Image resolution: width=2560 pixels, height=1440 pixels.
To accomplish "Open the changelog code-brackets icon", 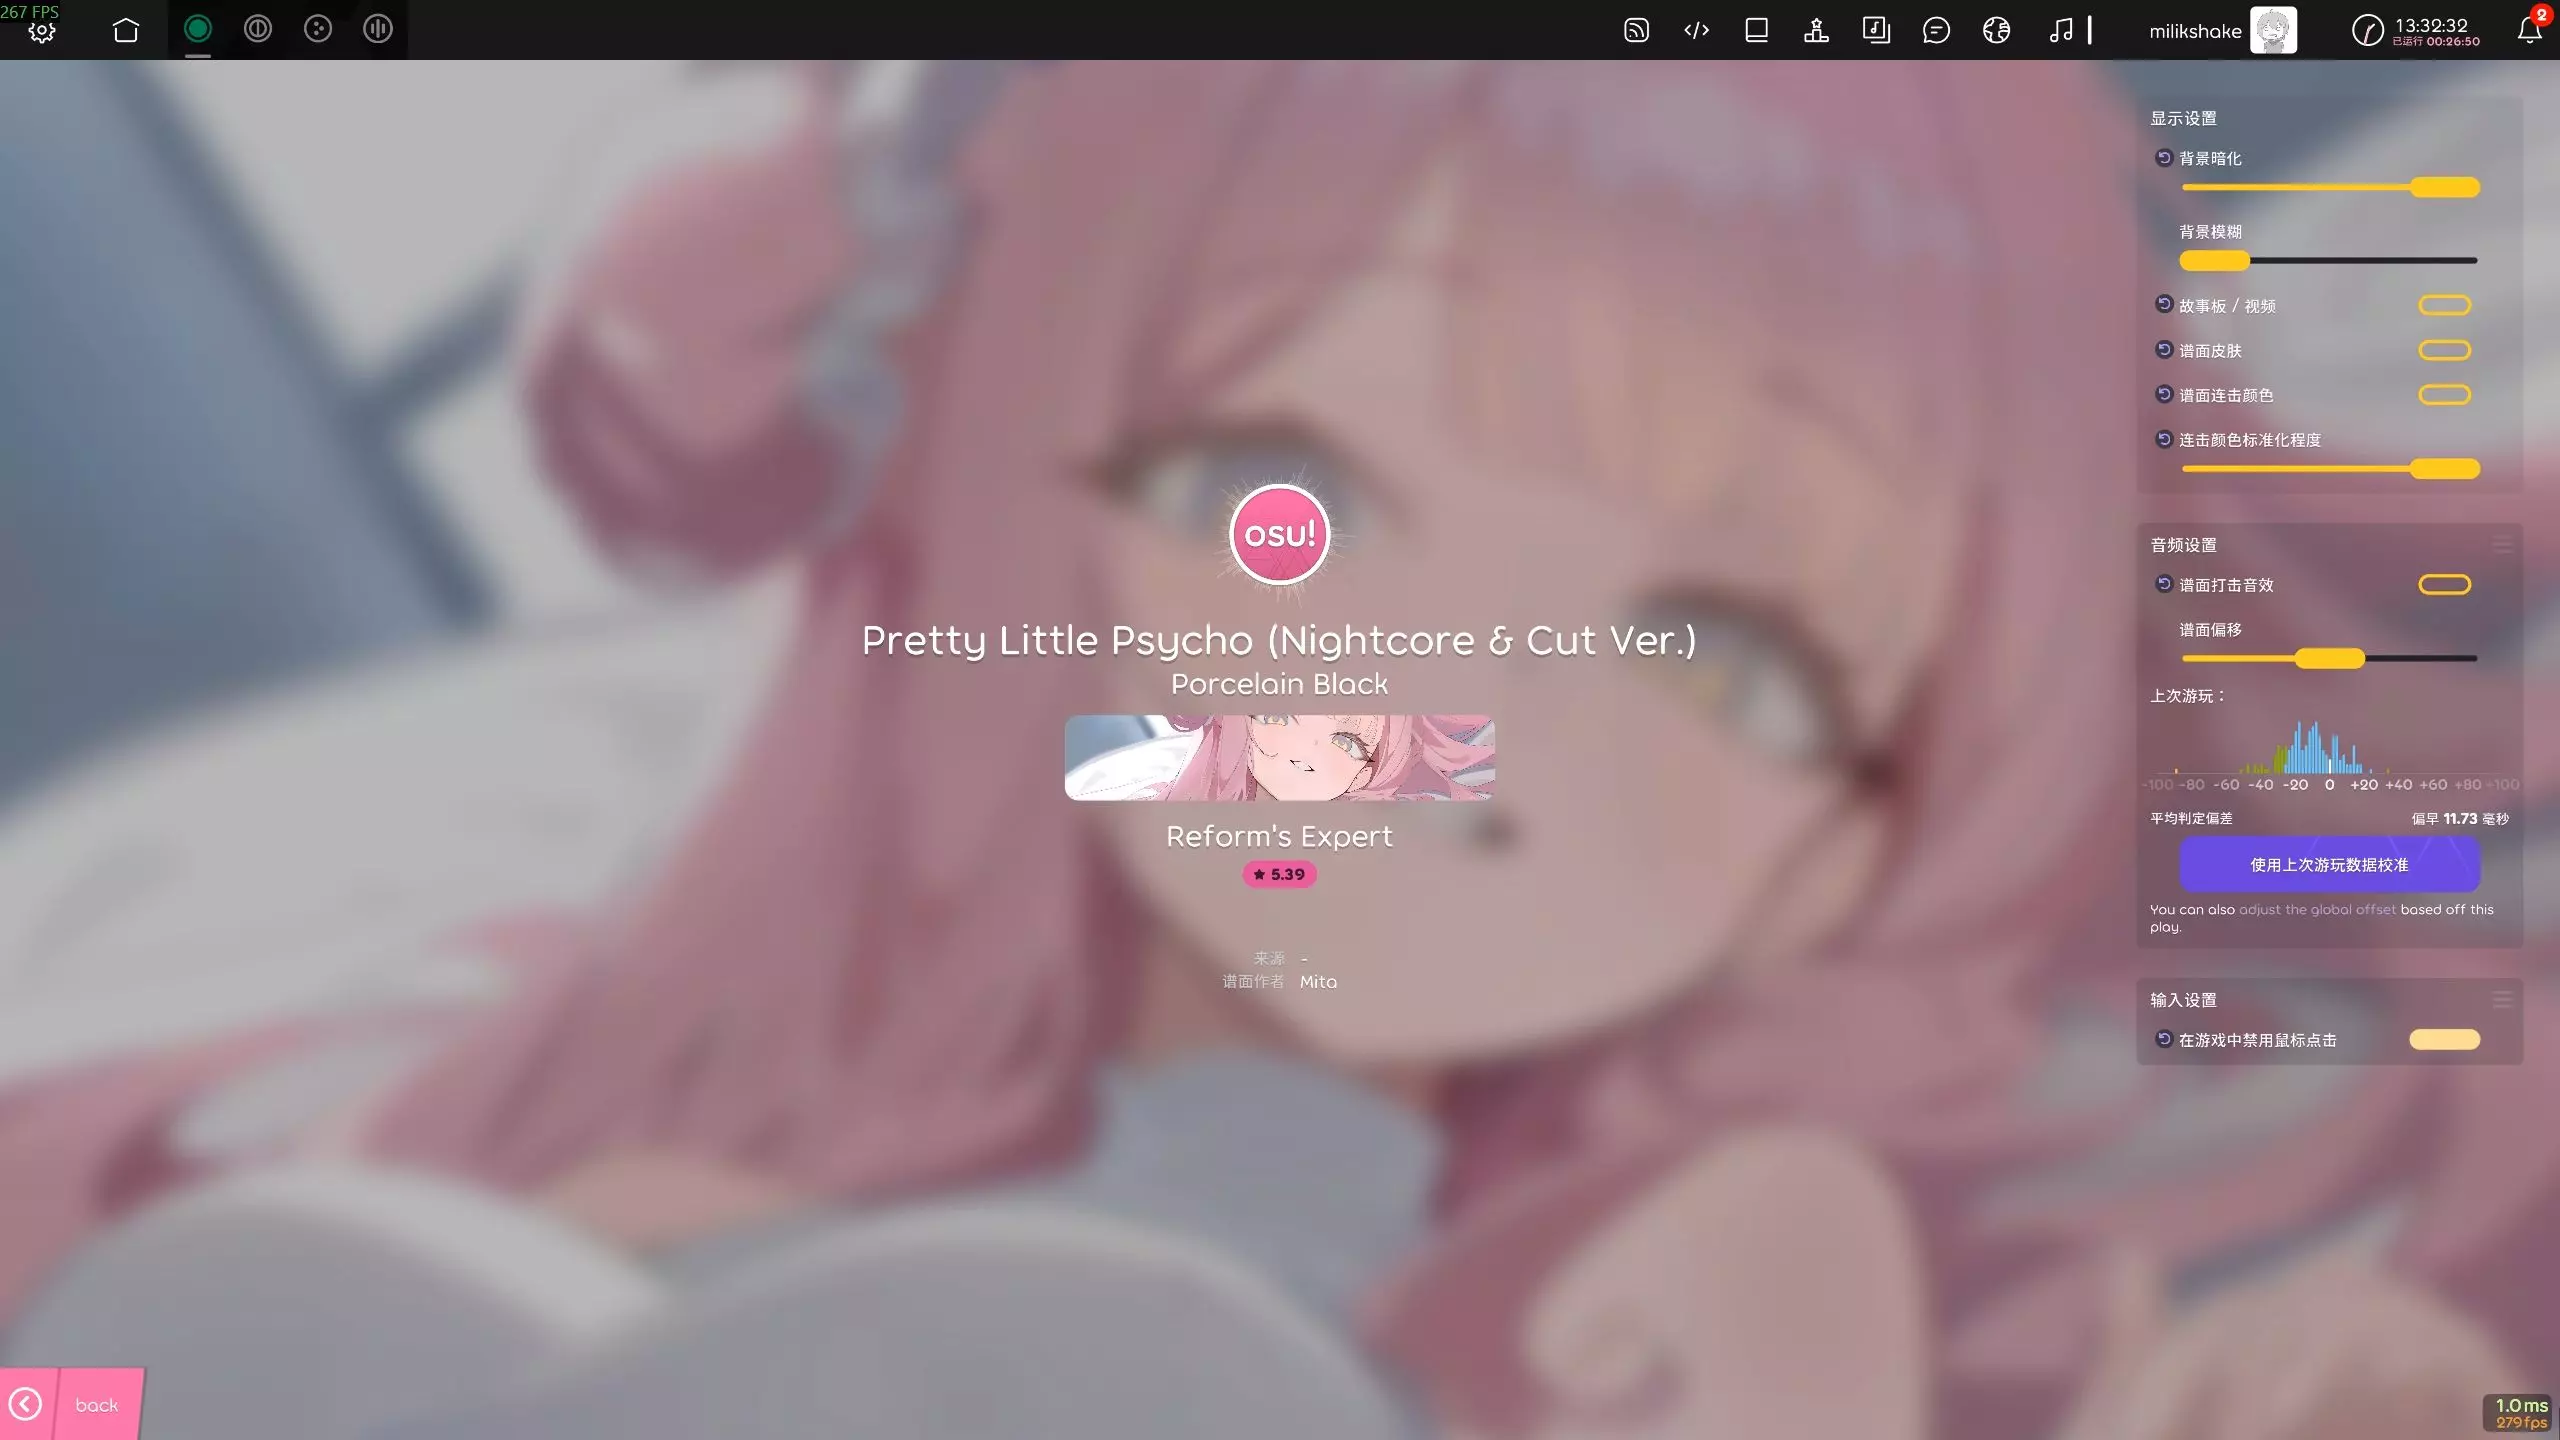I will (x=1696, y=30).
